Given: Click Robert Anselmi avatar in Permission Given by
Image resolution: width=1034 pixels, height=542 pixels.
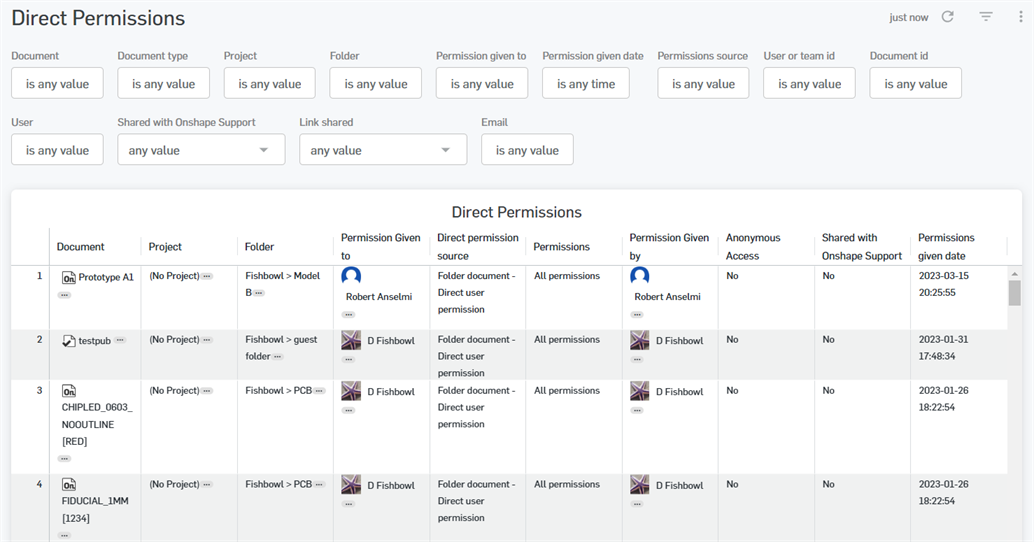Looking at the screenshot, I should 640,276.
